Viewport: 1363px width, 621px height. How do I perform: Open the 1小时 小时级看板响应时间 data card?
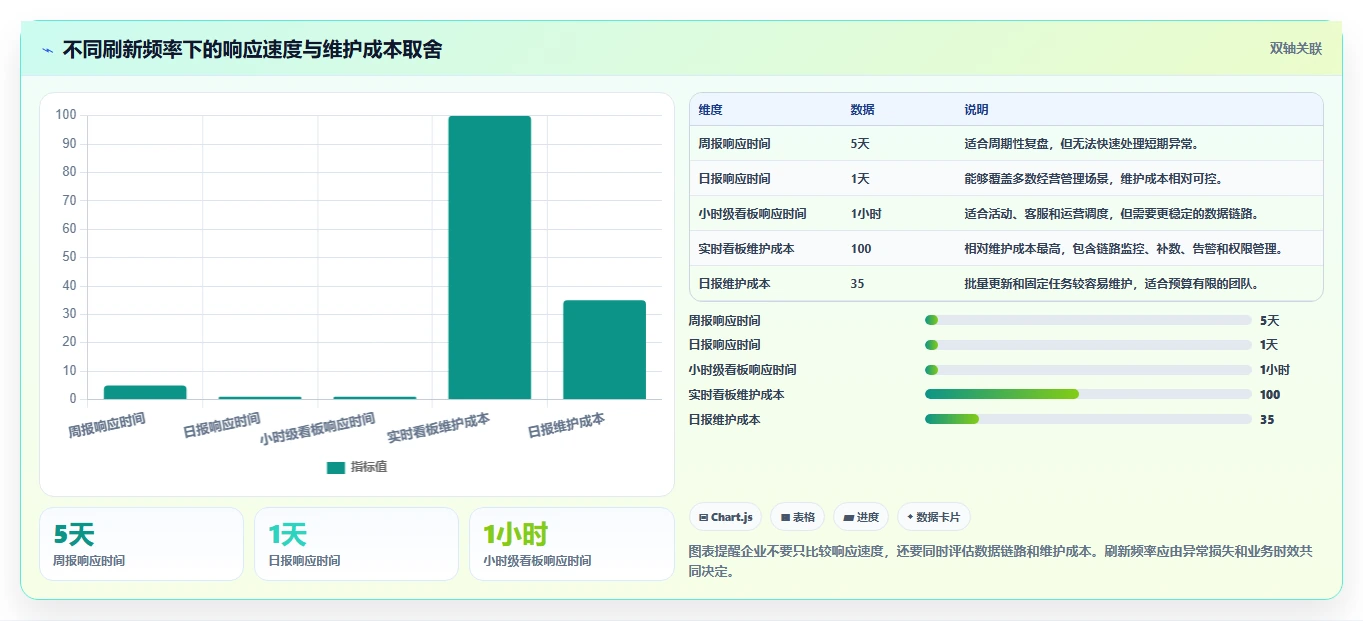click(571, 544)
